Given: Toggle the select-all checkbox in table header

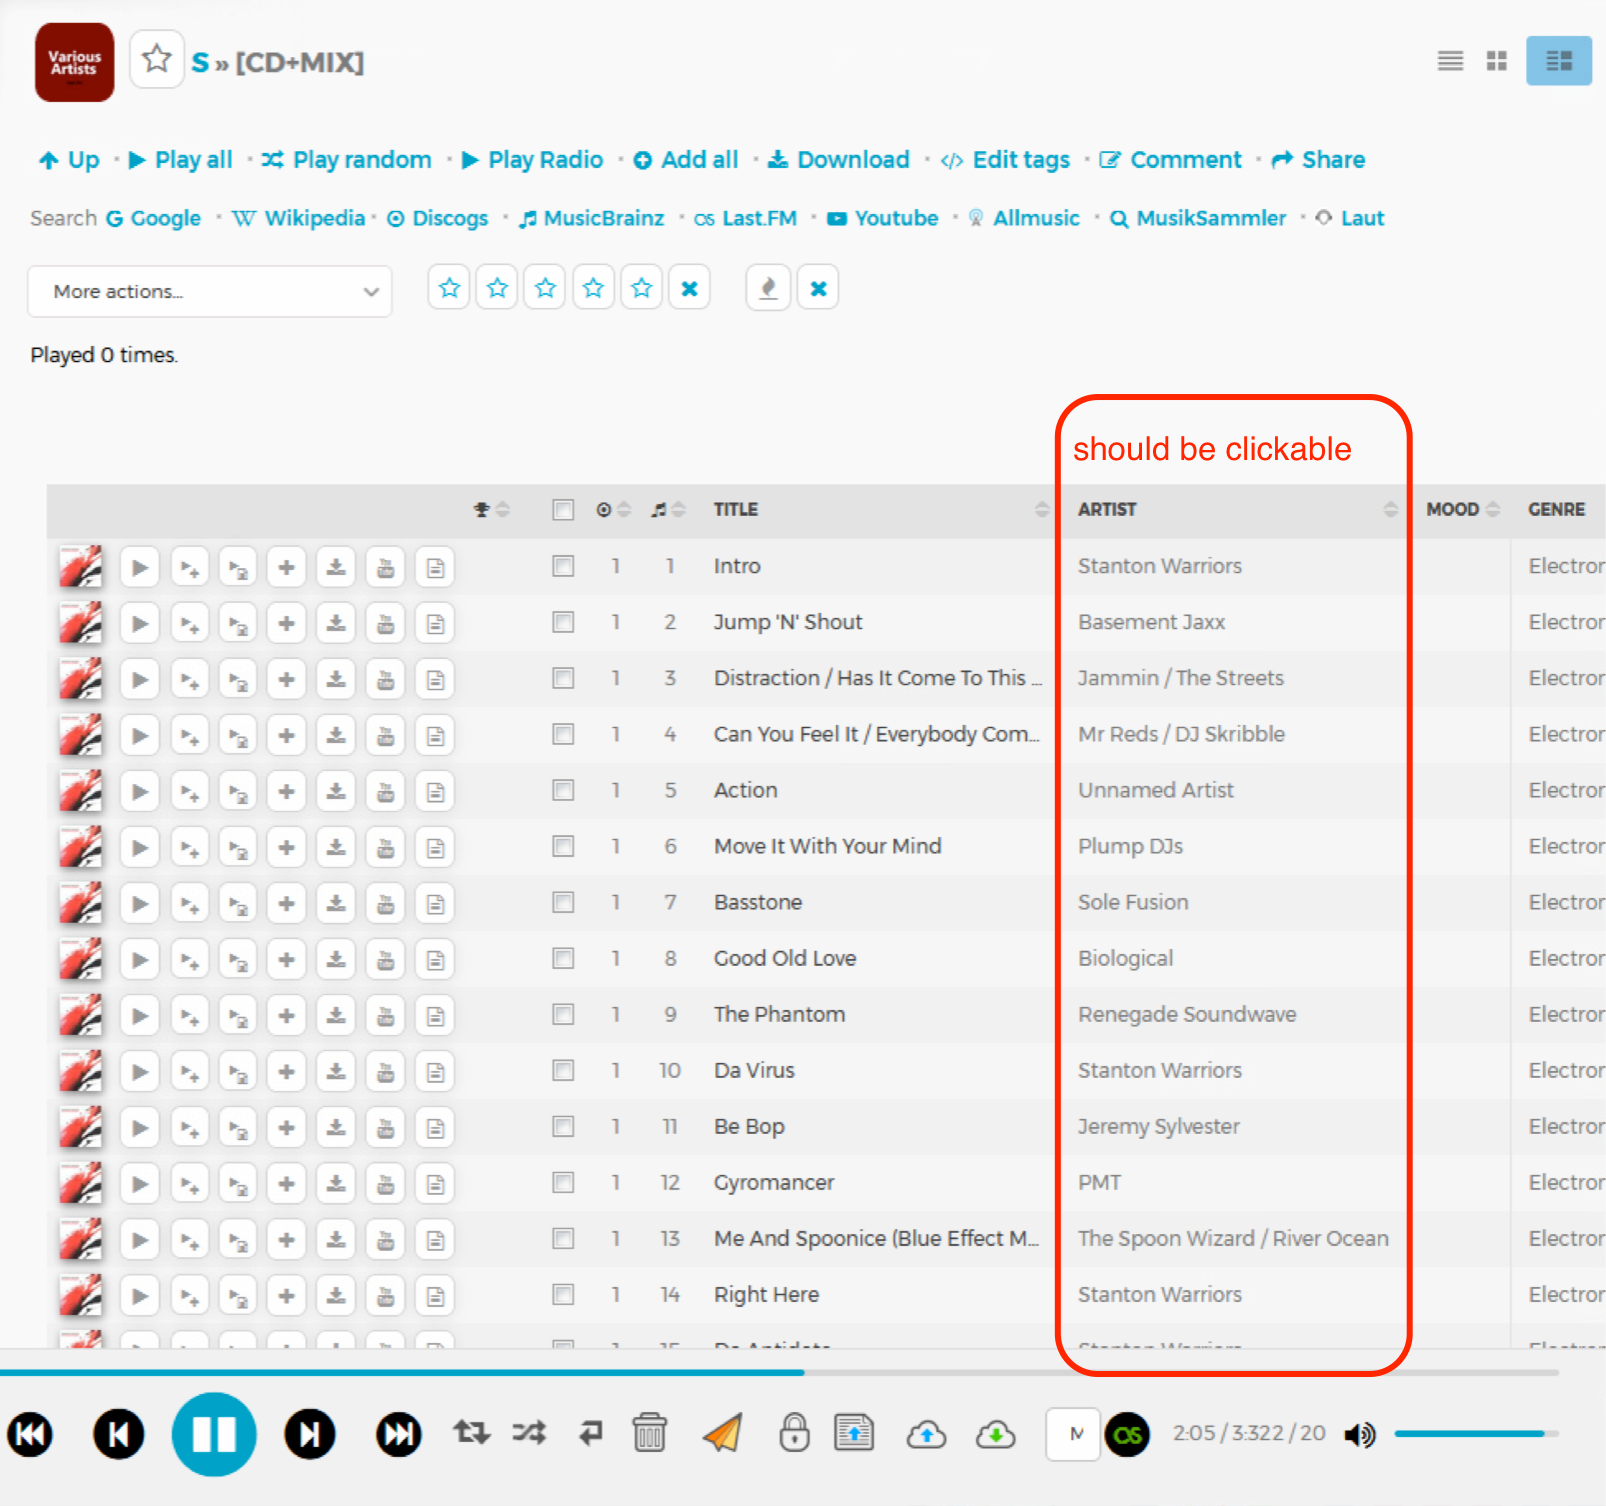Looking at the screenshot, I should coord(563,510).
